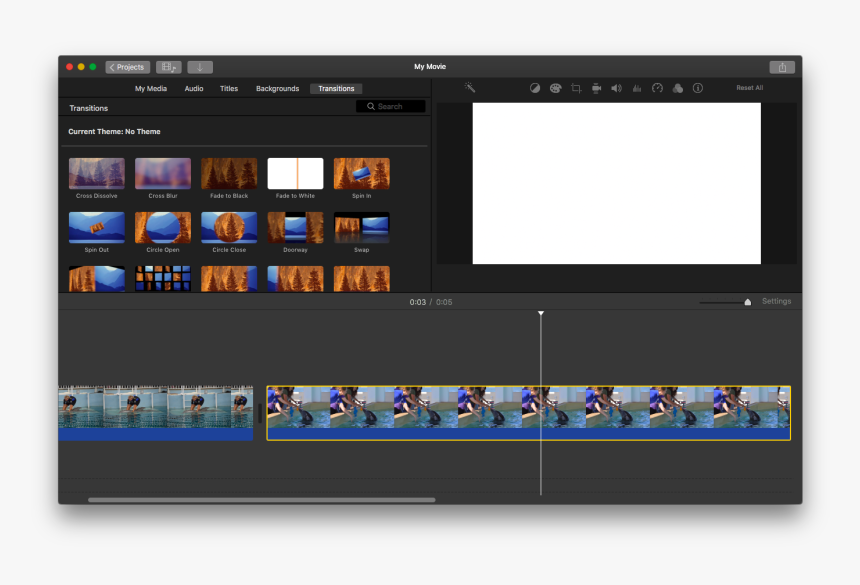Select the Spin In transition
The width and height of the screenshot is (860, 585).
361,173
